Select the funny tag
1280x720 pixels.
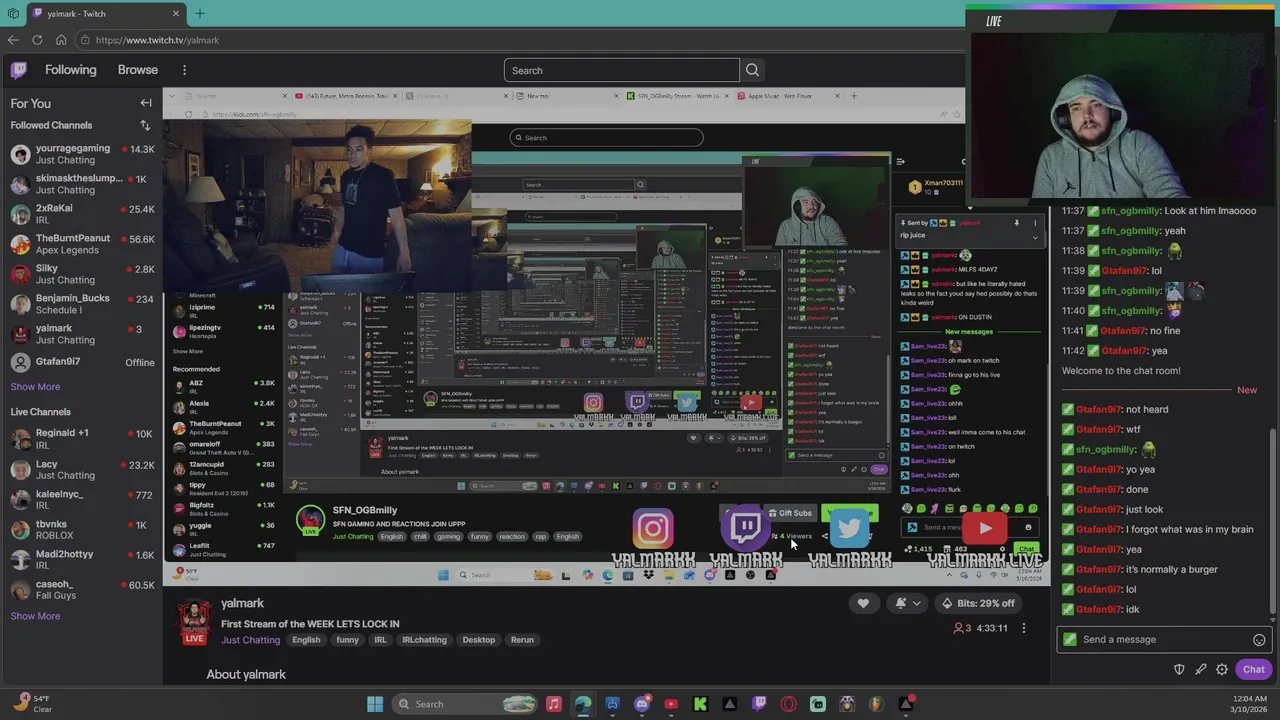[347, 640]
